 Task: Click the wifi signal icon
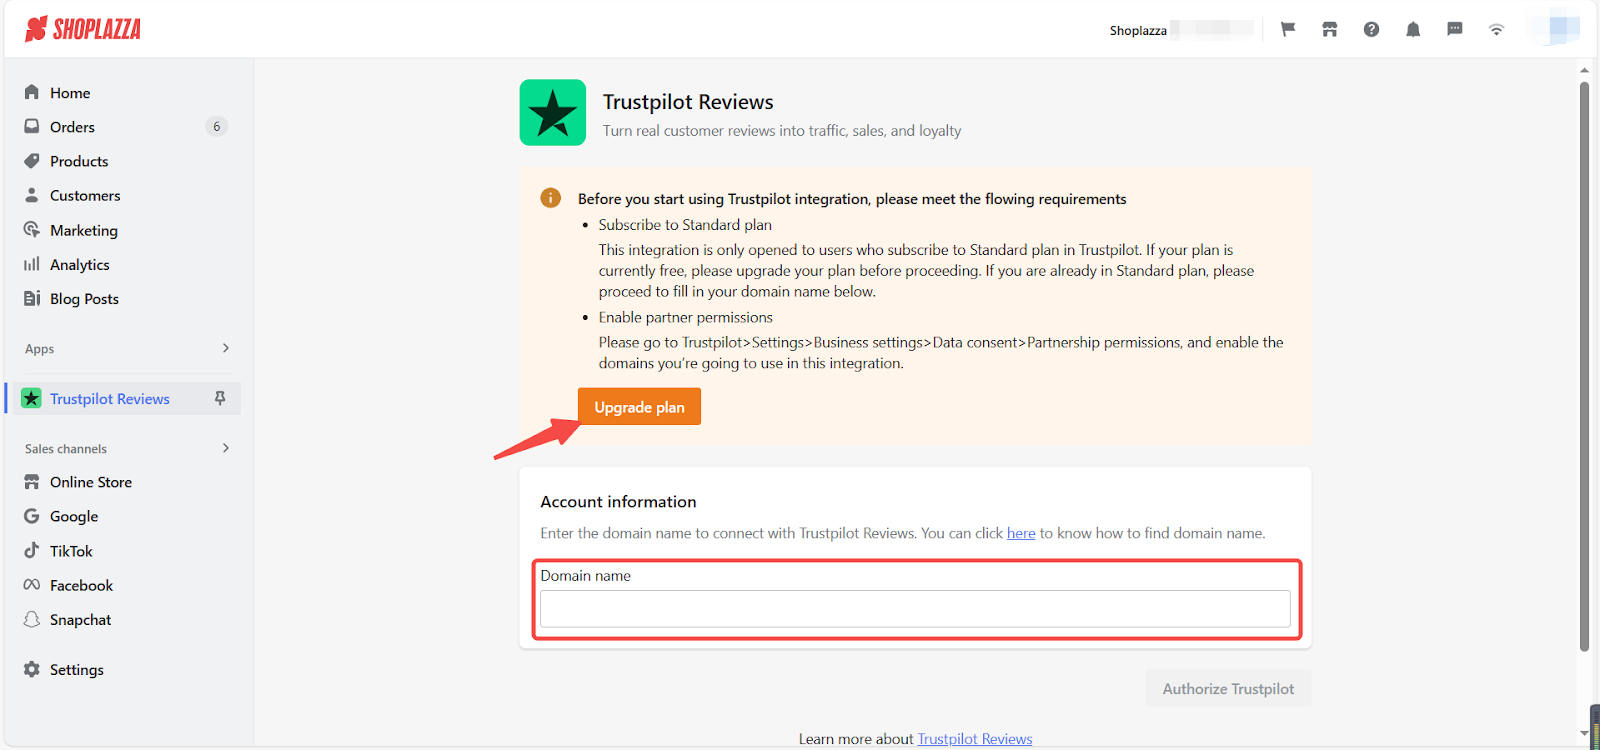click(1496, 29)
